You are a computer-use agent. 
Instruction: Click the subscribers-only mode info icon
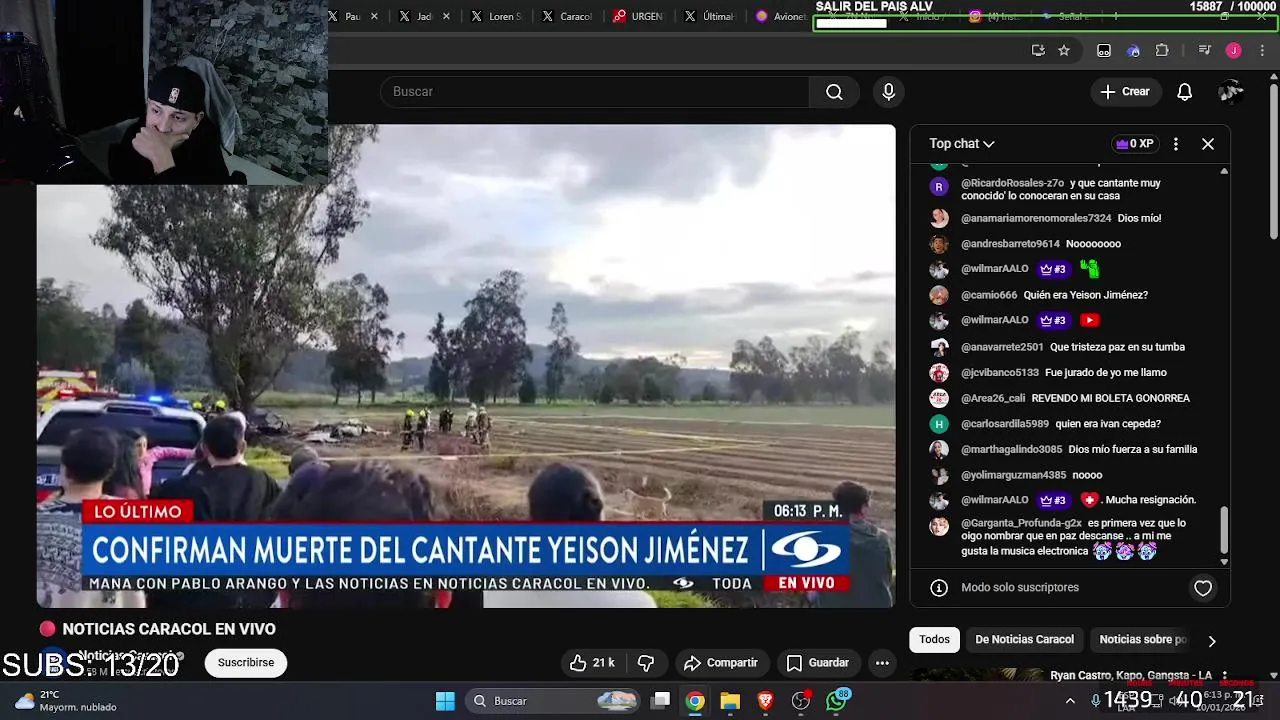pos(939,588)
